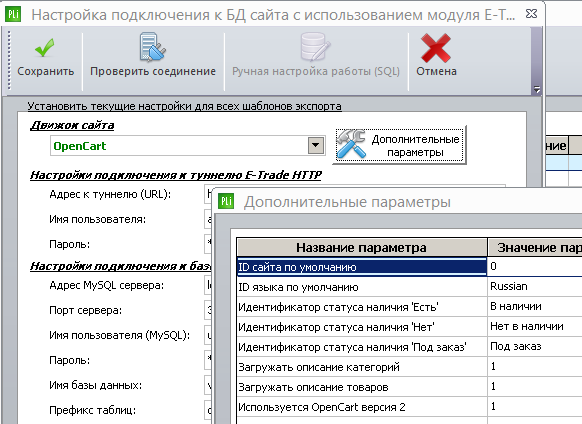Screen dimensions: 582x424
Task: Select row ID языка по умолчанию
Action: [362, 287]
